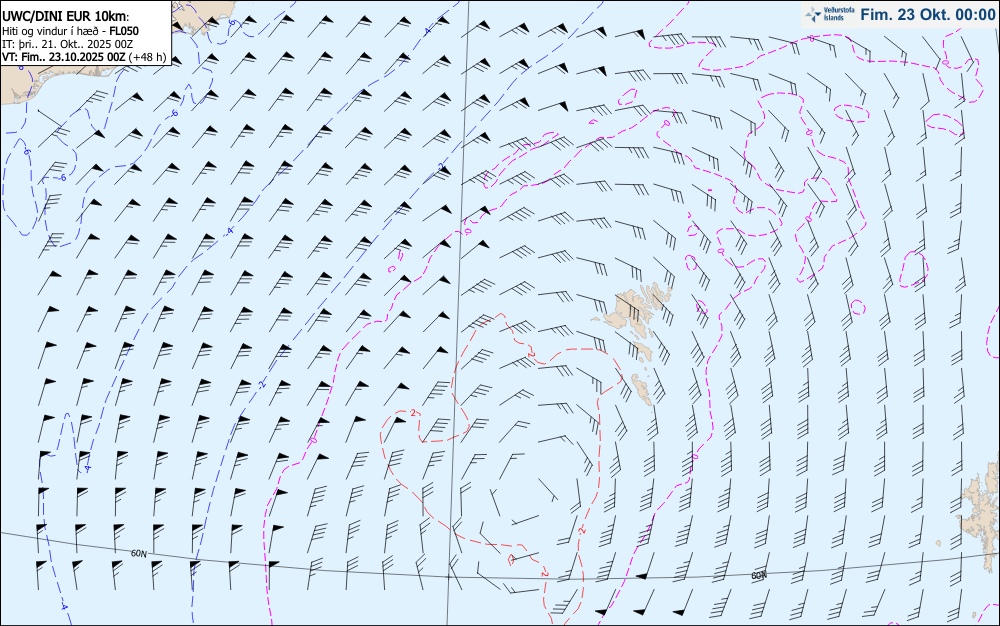Click the 'Fim. 23 Okt. 00:00' date header
Image resolution: width=1000 pixels, height=626 pixels.
(x=927, y=15)
